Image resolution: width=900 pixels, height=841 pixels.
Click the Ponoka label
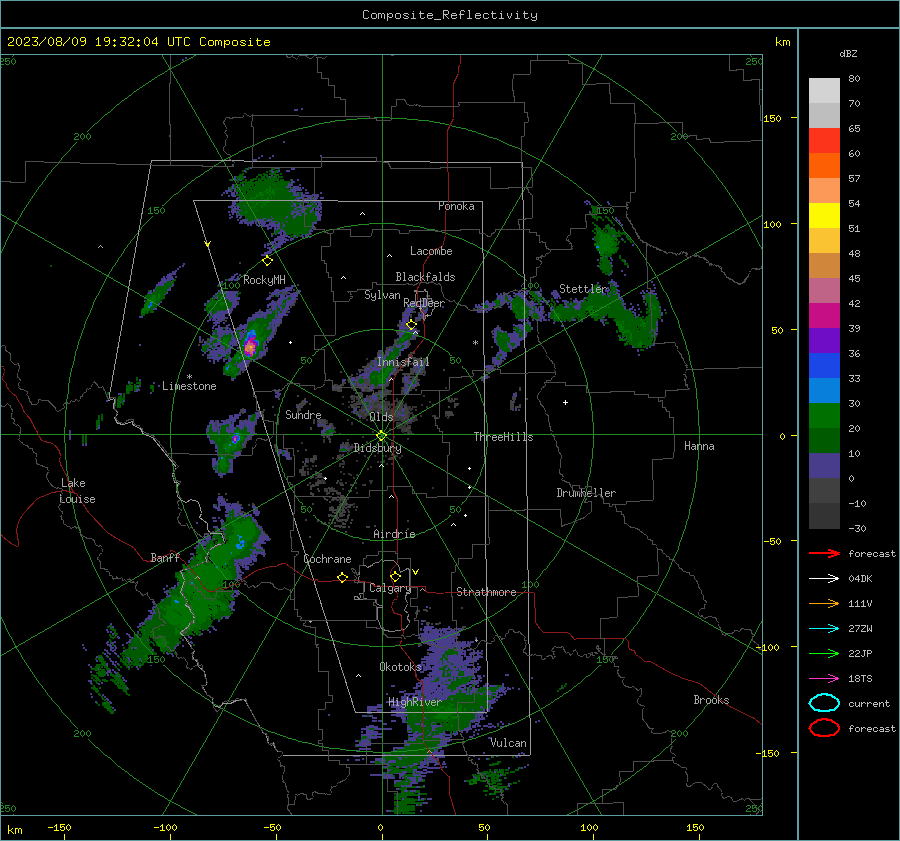(x=456, y=206)
